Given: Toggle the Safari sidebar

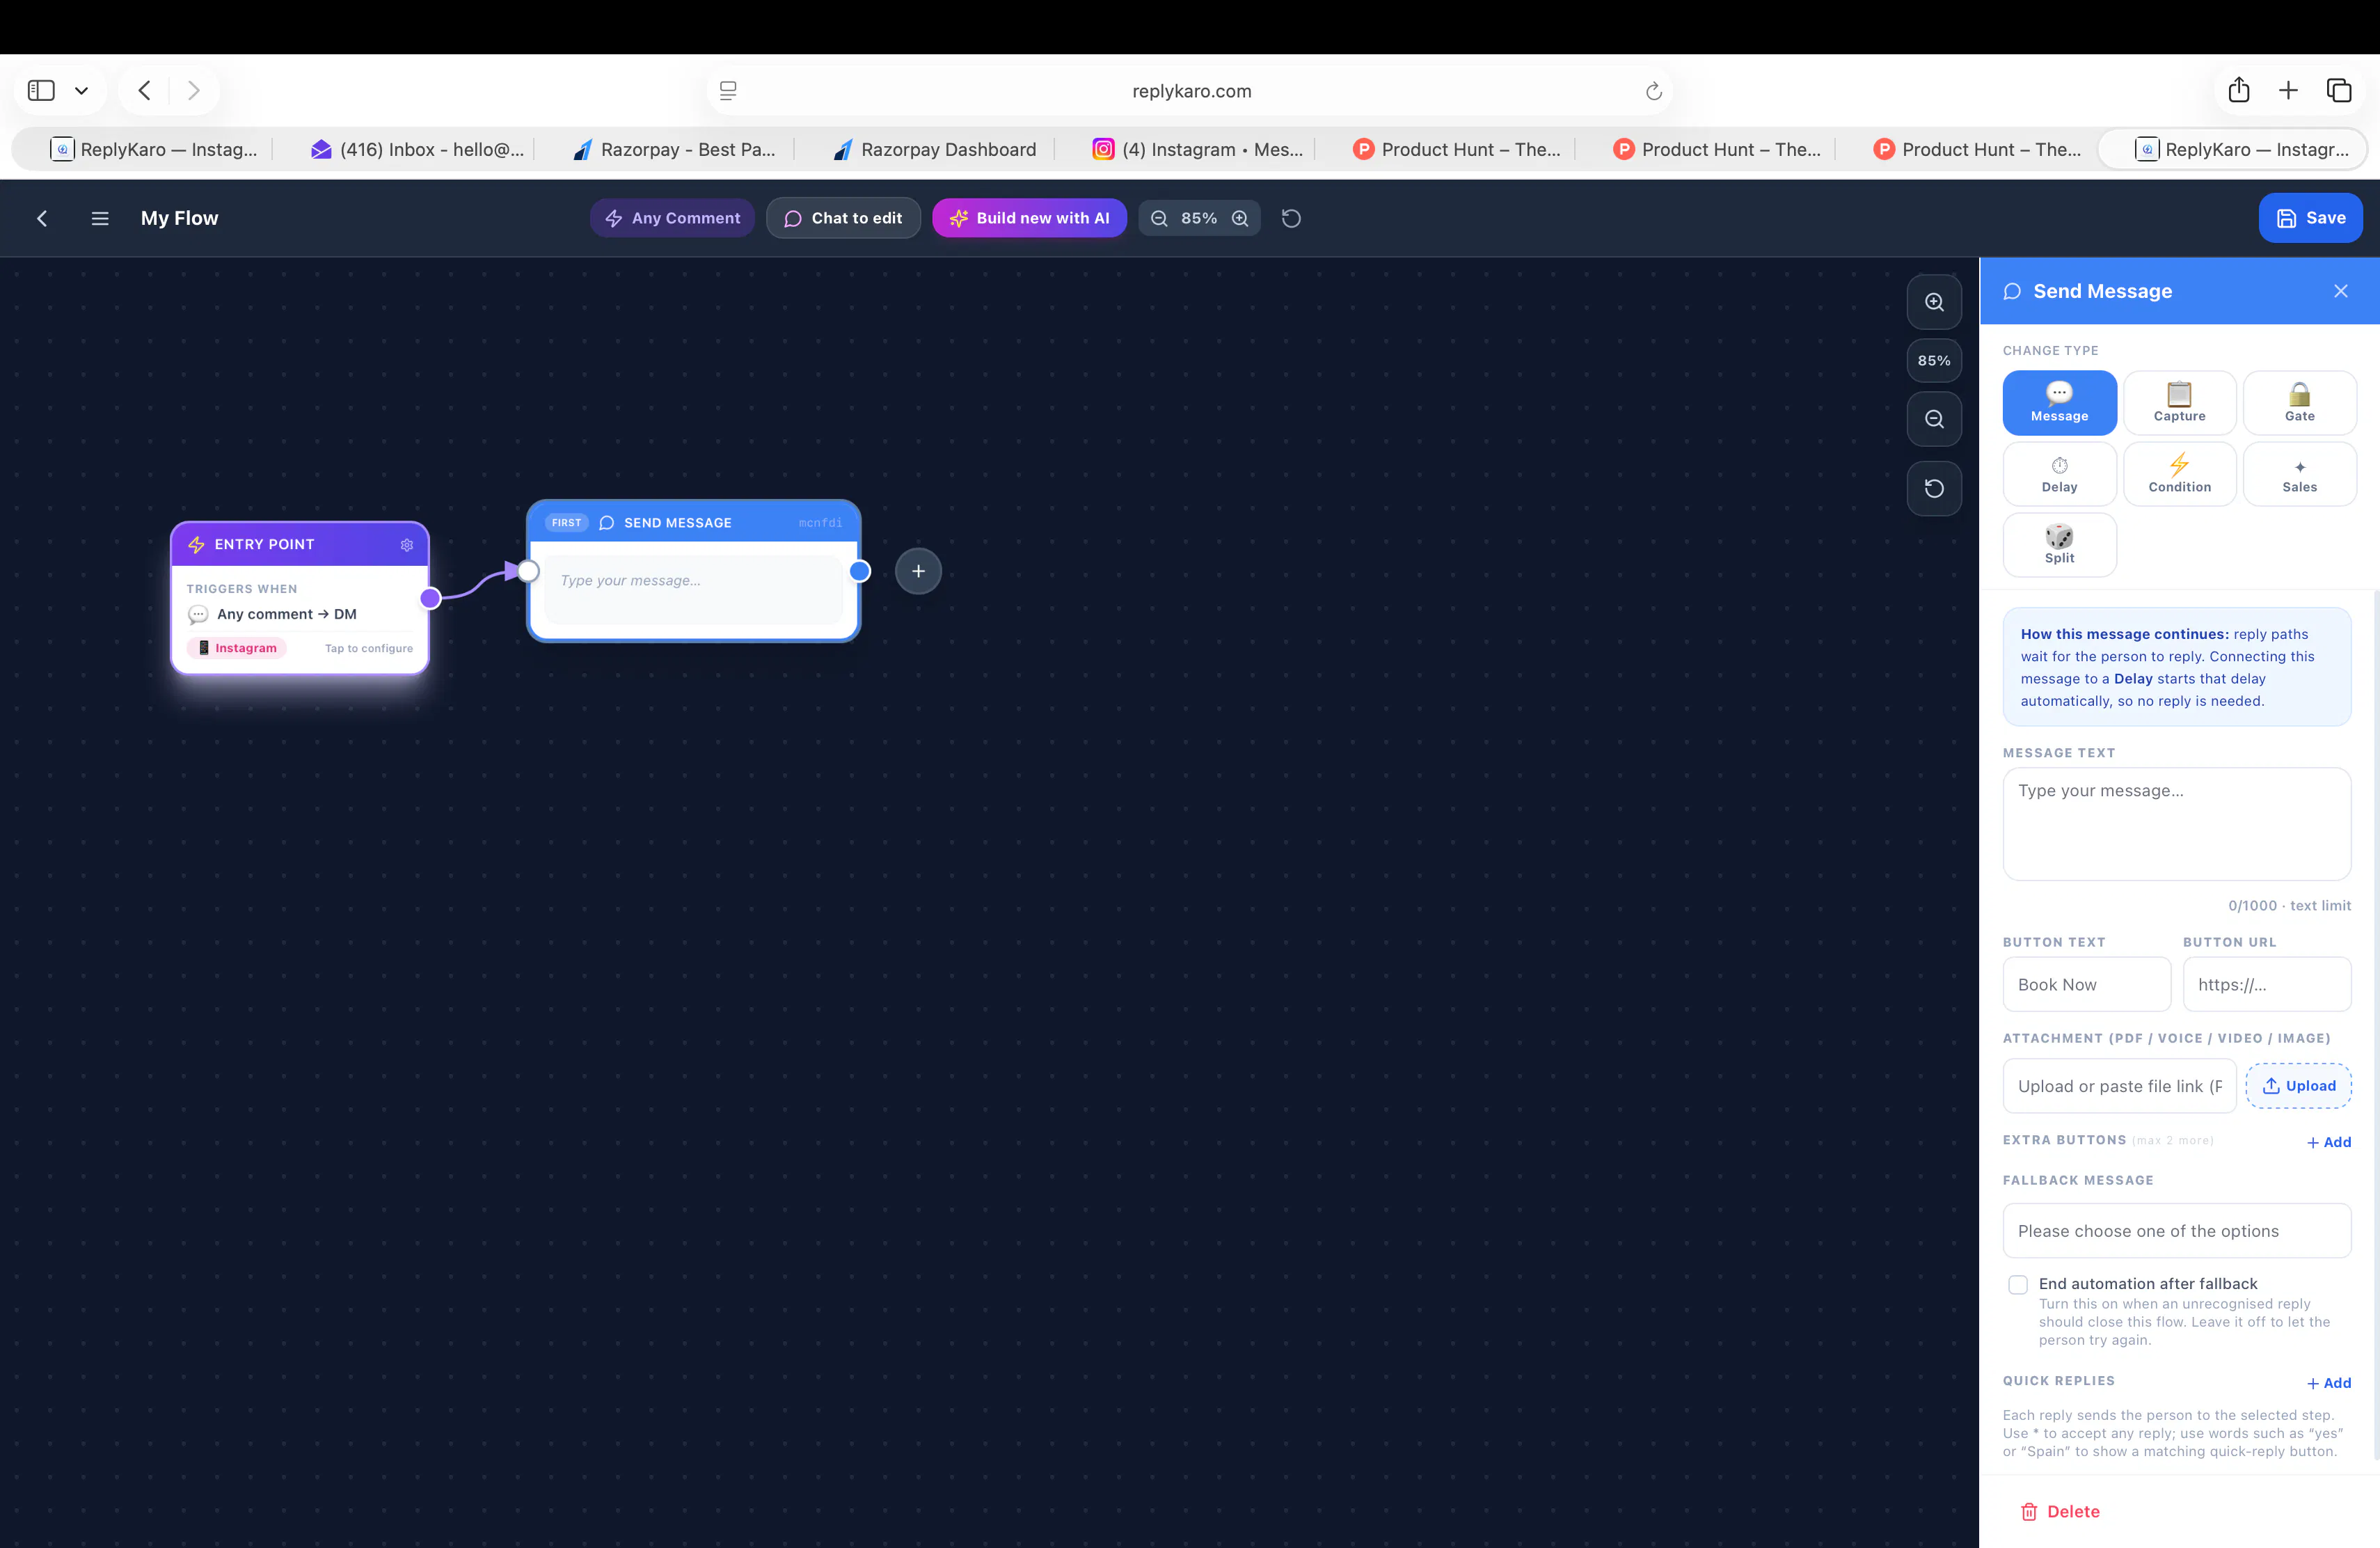Looking at the screenshot, I should click(x=41, y=91).
